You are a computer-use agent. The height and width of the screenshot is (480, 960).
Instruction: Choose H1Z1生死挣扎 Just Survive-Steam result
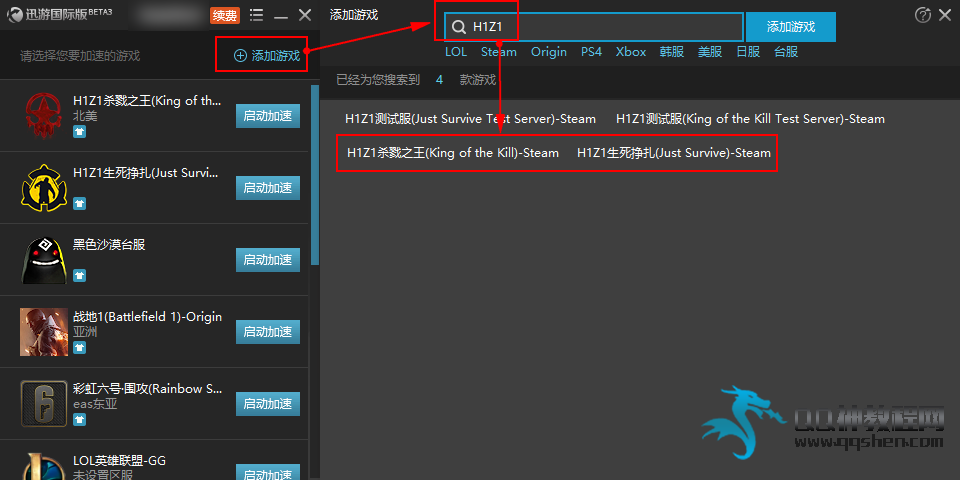(x=674, y=152)
